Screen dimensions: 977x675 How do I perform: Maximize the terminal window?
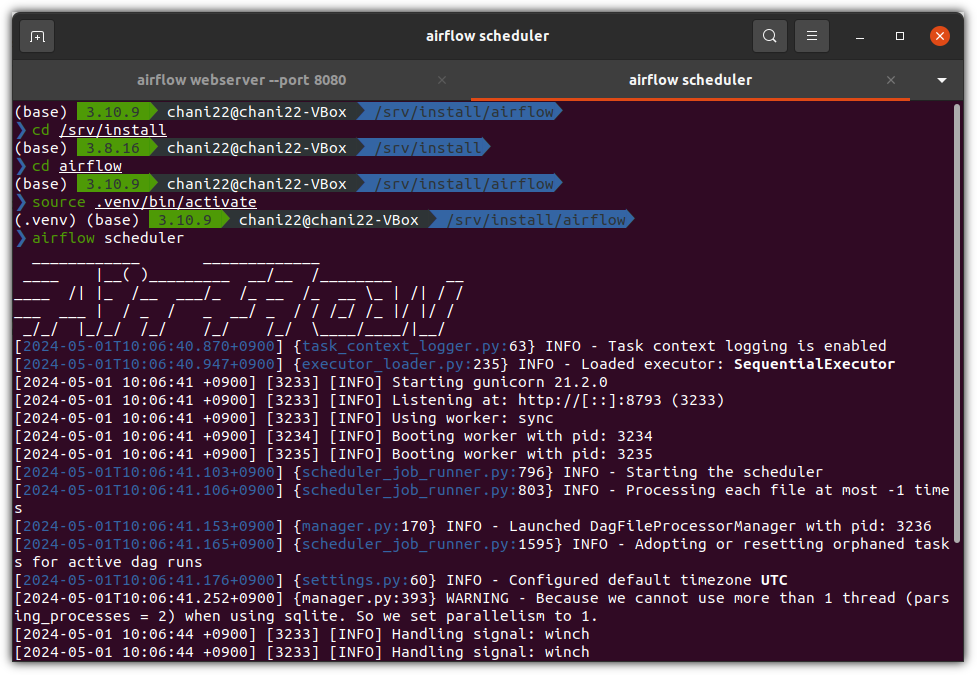900,36
